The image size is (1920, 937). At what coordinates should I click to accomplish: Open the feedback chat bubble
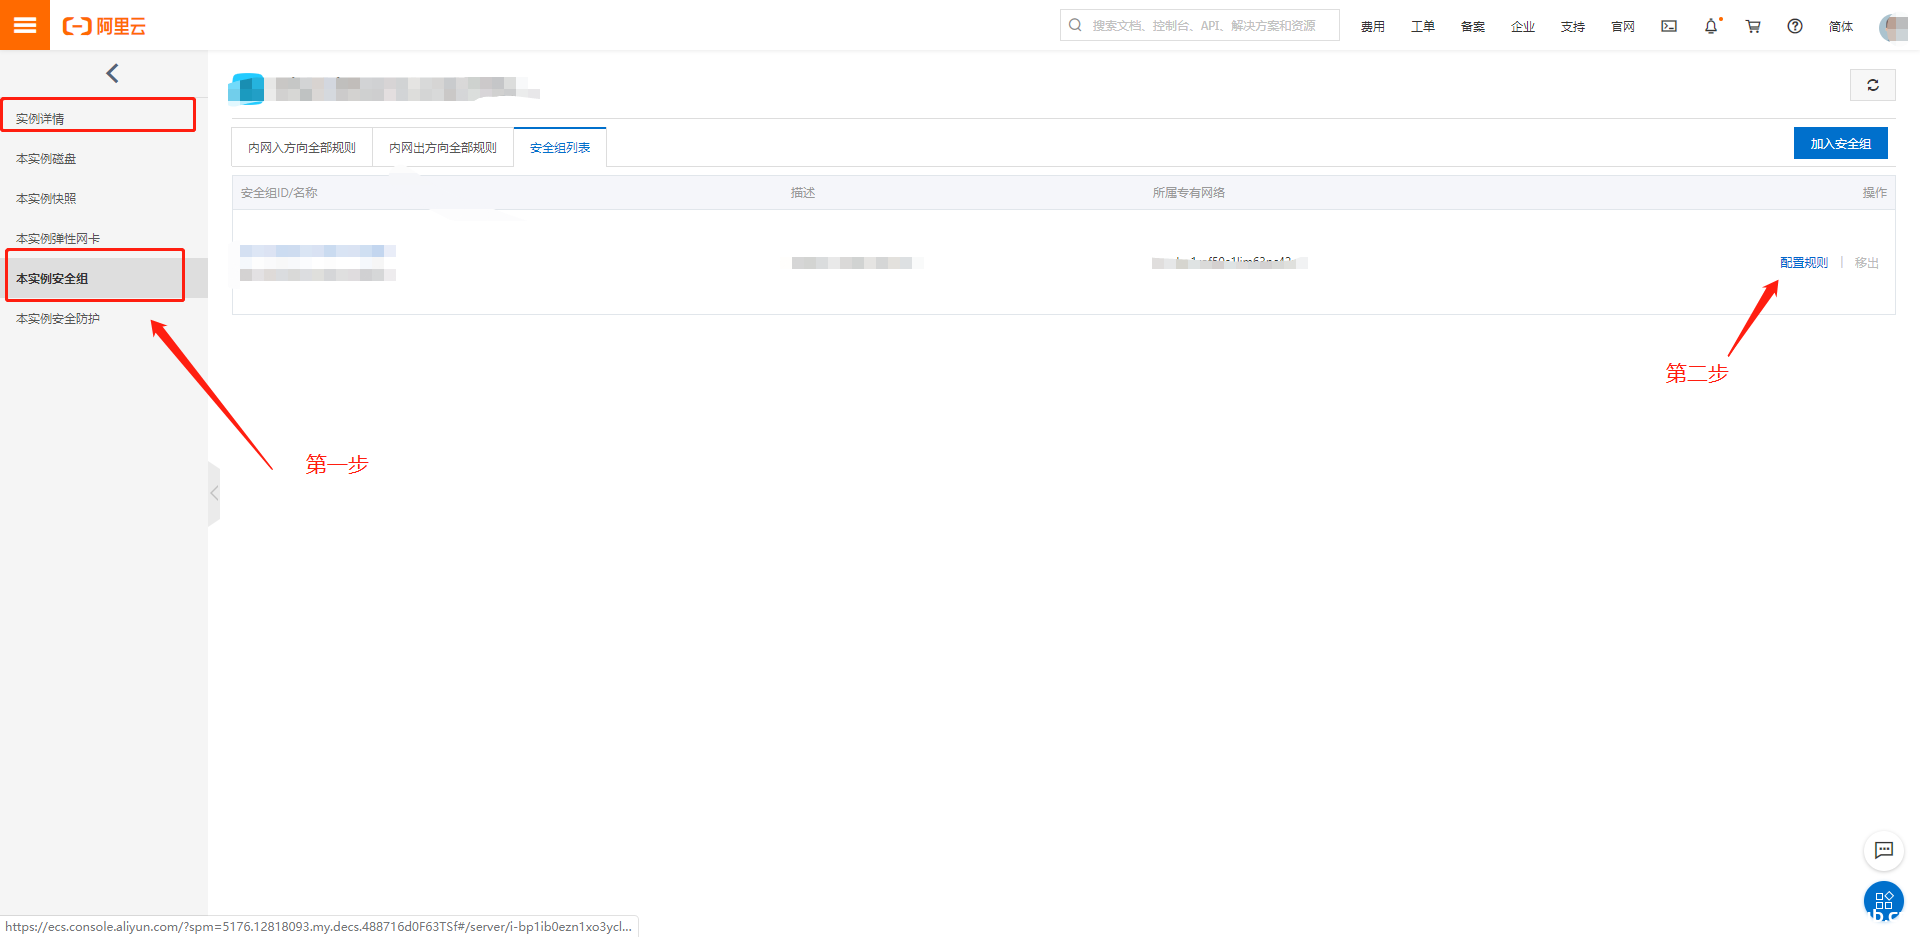(x=1884, y=851)
